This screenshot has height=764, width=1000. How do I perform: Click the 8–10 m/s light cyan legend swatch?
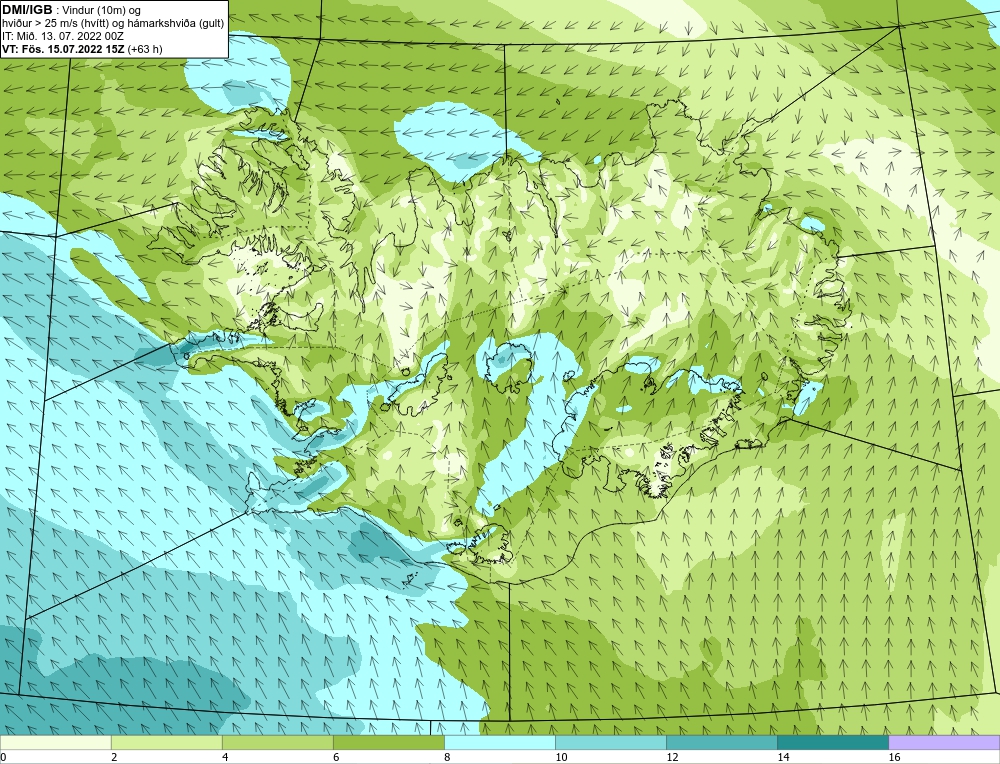click(x=499, y=743)
